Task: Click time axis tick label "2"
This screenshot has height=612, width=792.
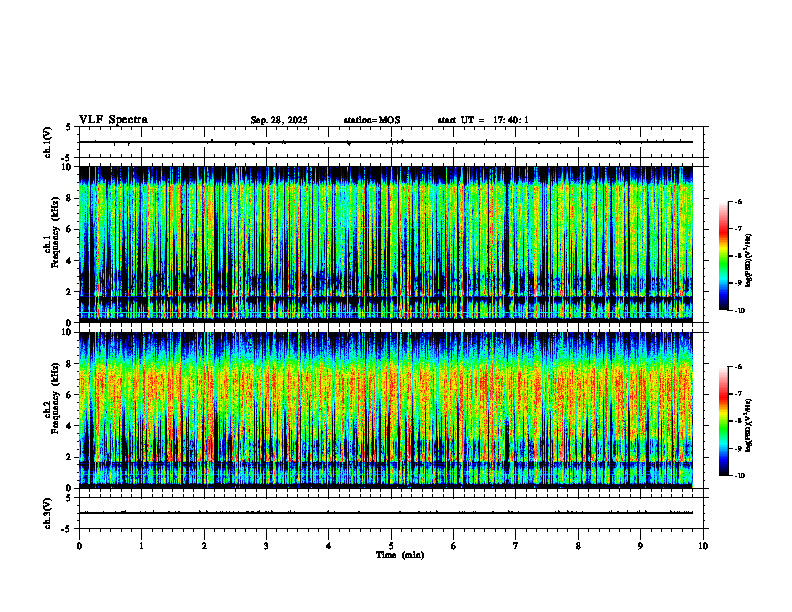Action: tap(204, 546)
